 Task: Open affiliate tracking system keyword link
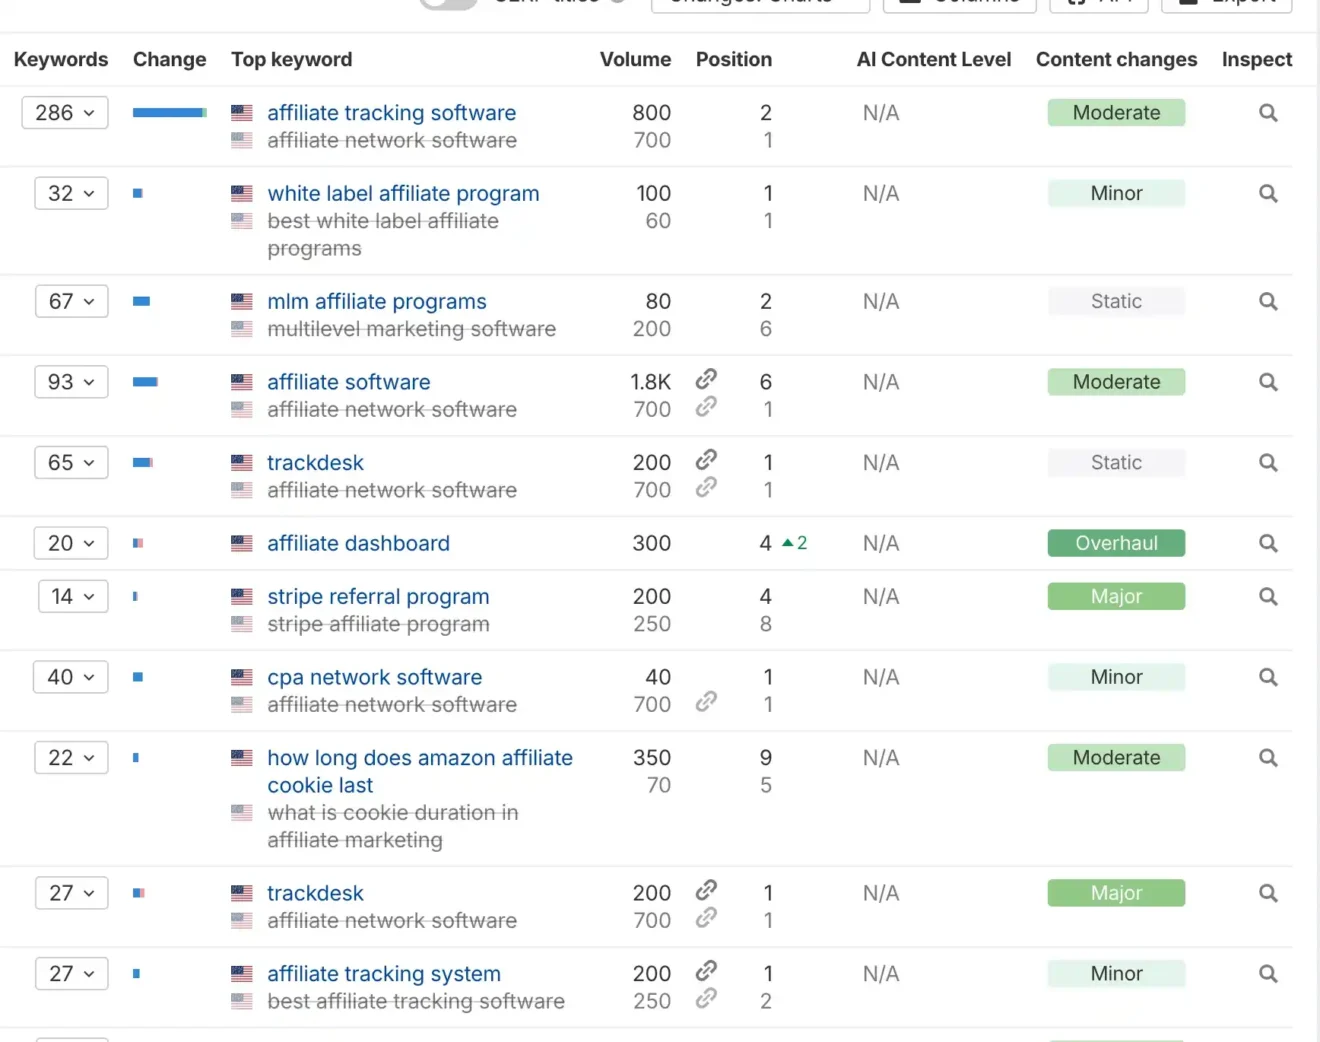point(384,974)
